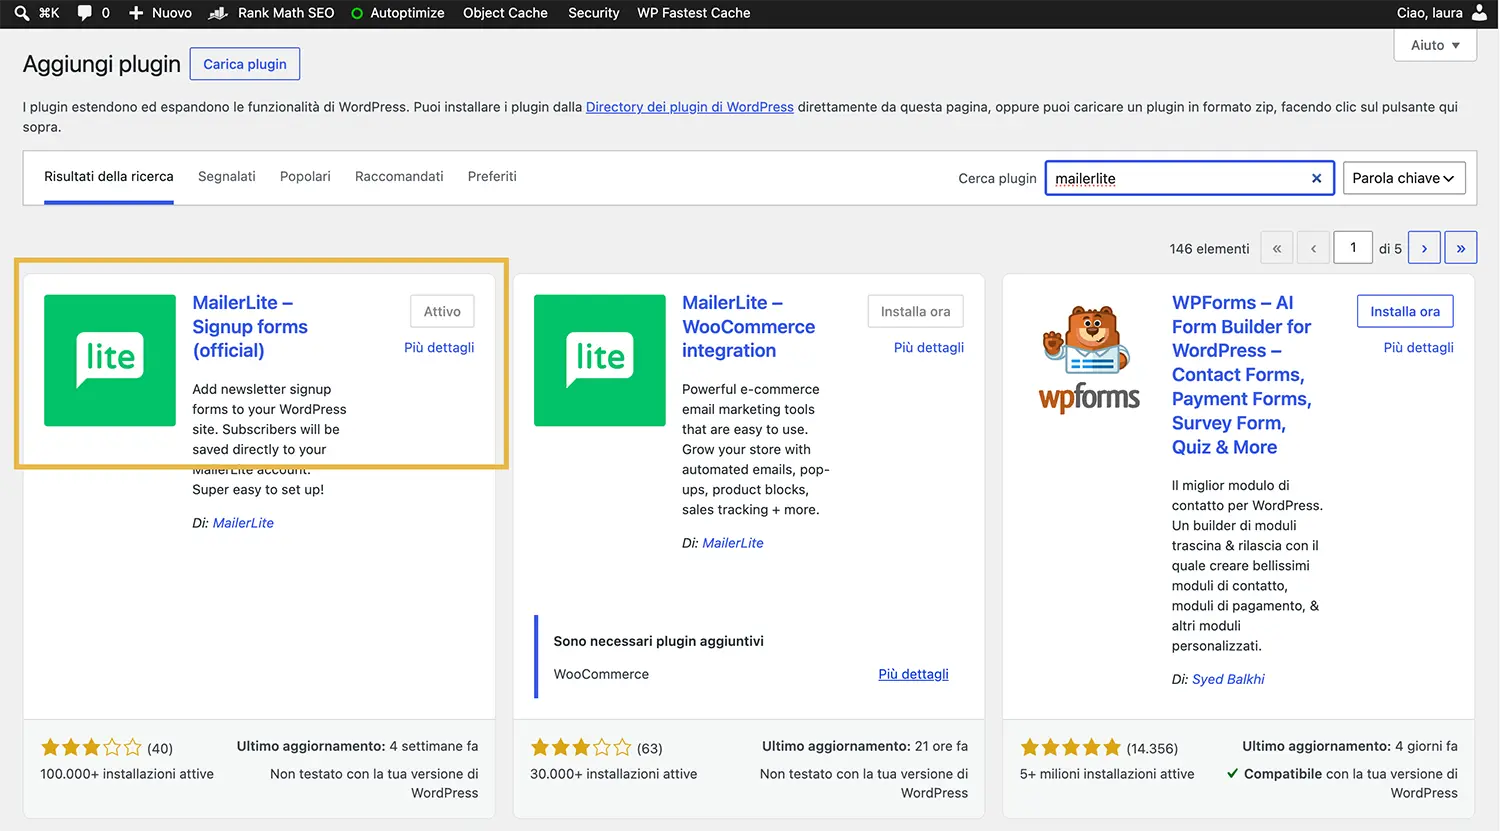
Task: Follow the Directory dei plugin di WordPress link
Action: tap(690, 107)
